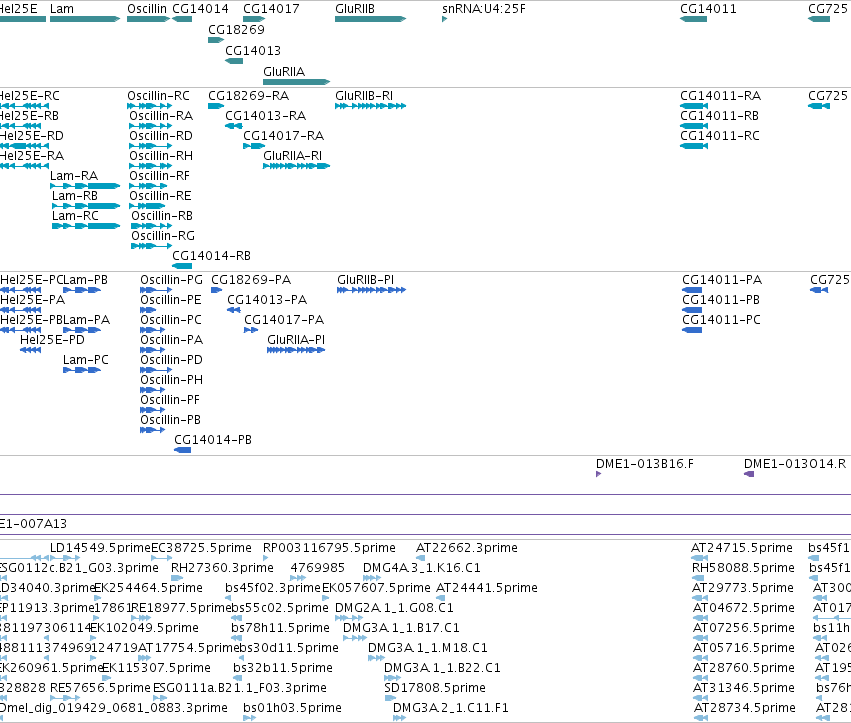The width and height of the screenshot is (851, 723).
Task: Select the Oscillin-PH protein label
Action: click(172, 380)
